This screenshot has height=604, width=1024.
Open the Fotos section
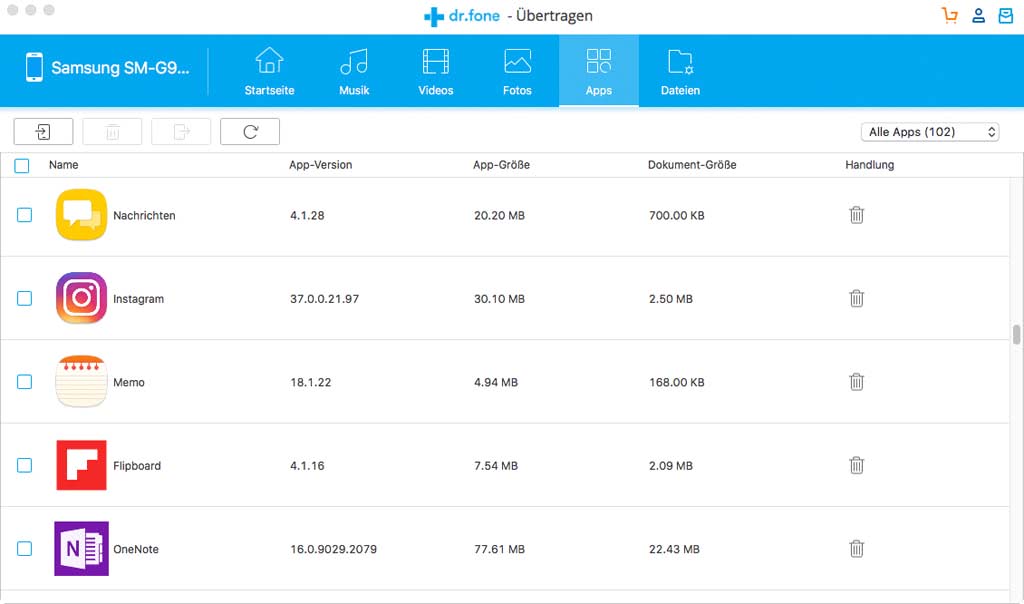517,68
